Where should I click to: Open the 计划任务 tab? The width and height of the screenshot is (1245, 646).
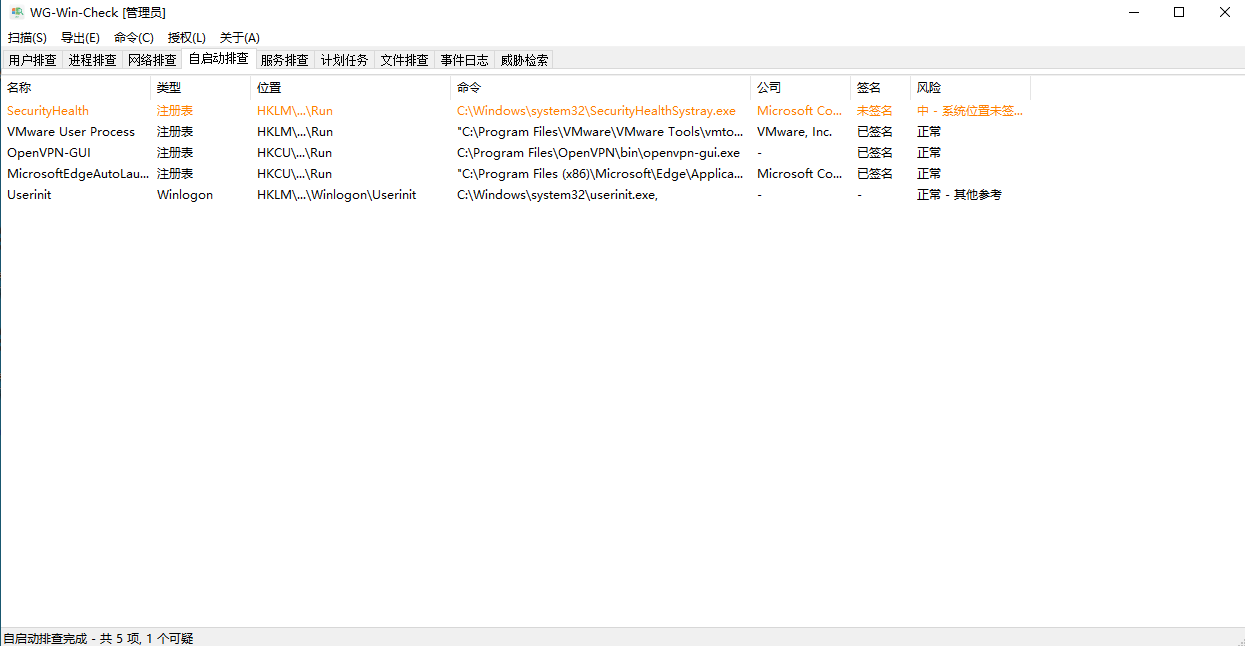click(345, 60)
